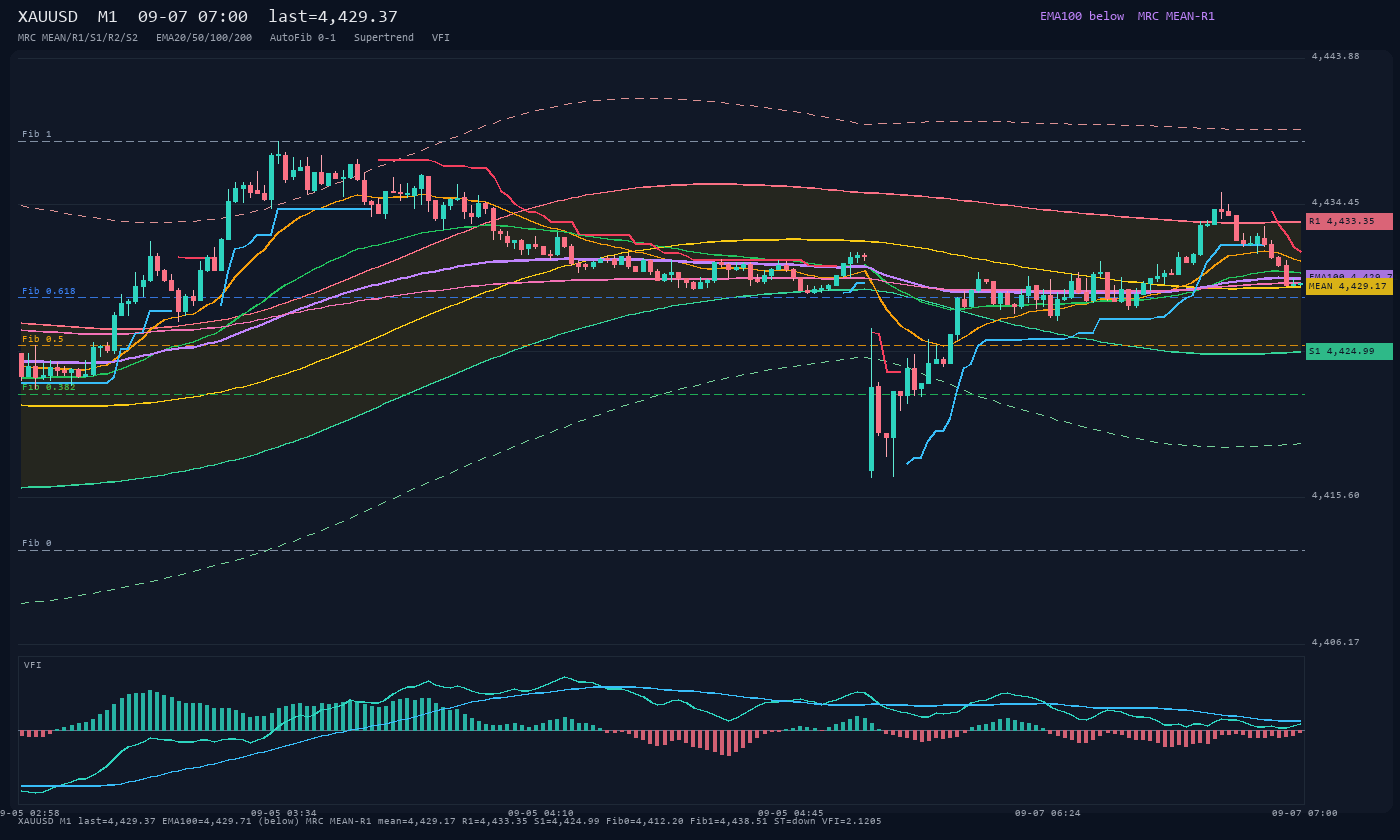Viewport: 1400px width, 840px height.
Task: Click the purple EMA100 price tag
Action: click(1349, 275)
